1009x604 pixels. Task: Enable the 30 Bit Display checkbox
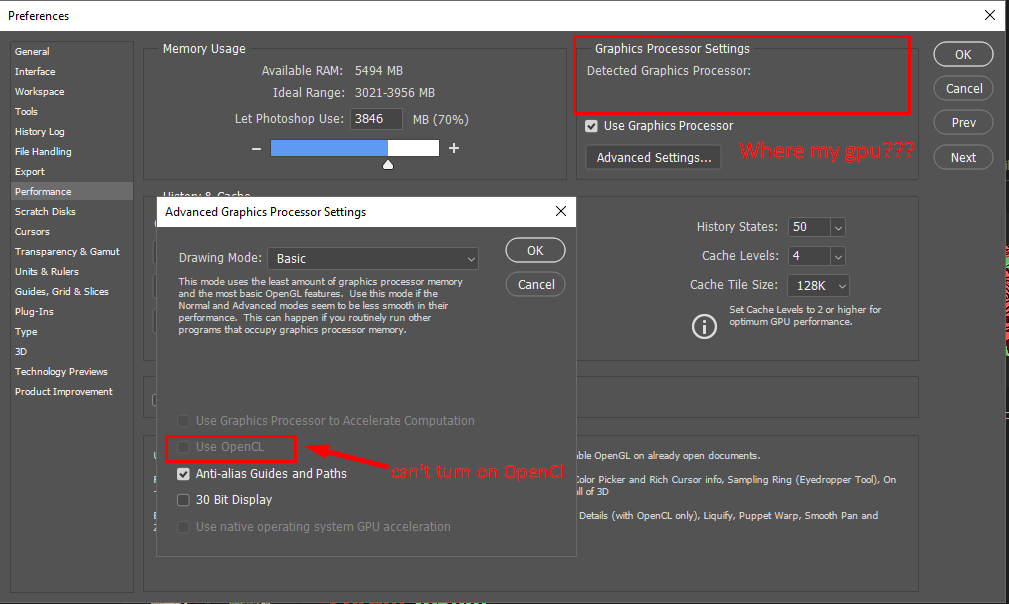(x=183, y=499)
